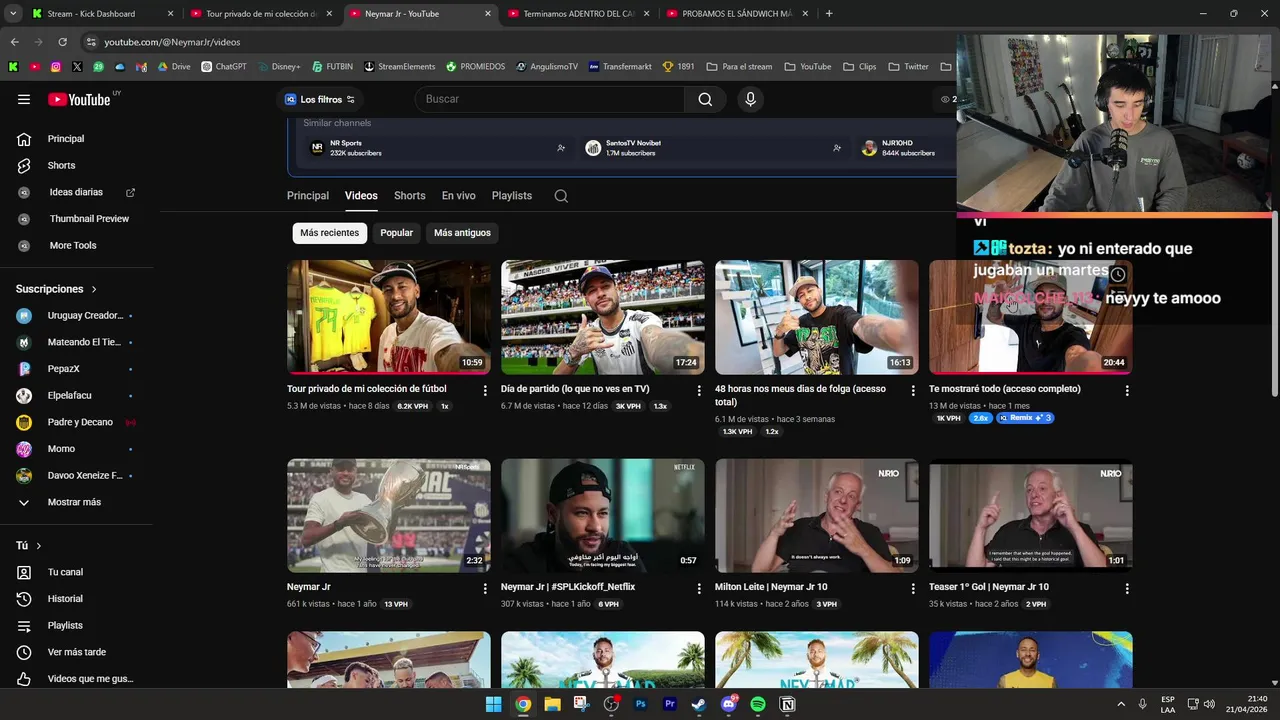The height and width of the screenshot is (720, 1280).
Task: Reload the page in Chrome
Action: click(x=62, y=42)
